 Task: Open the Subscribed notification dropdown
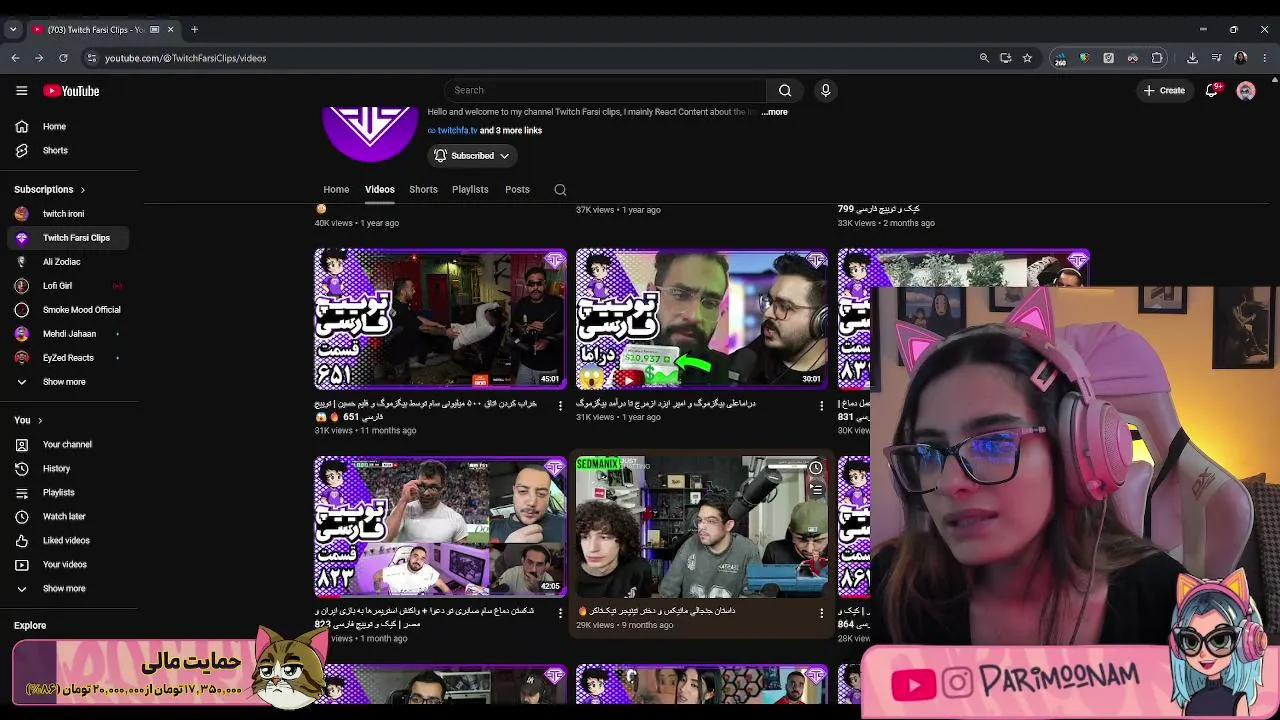click(x=472, y=156)
